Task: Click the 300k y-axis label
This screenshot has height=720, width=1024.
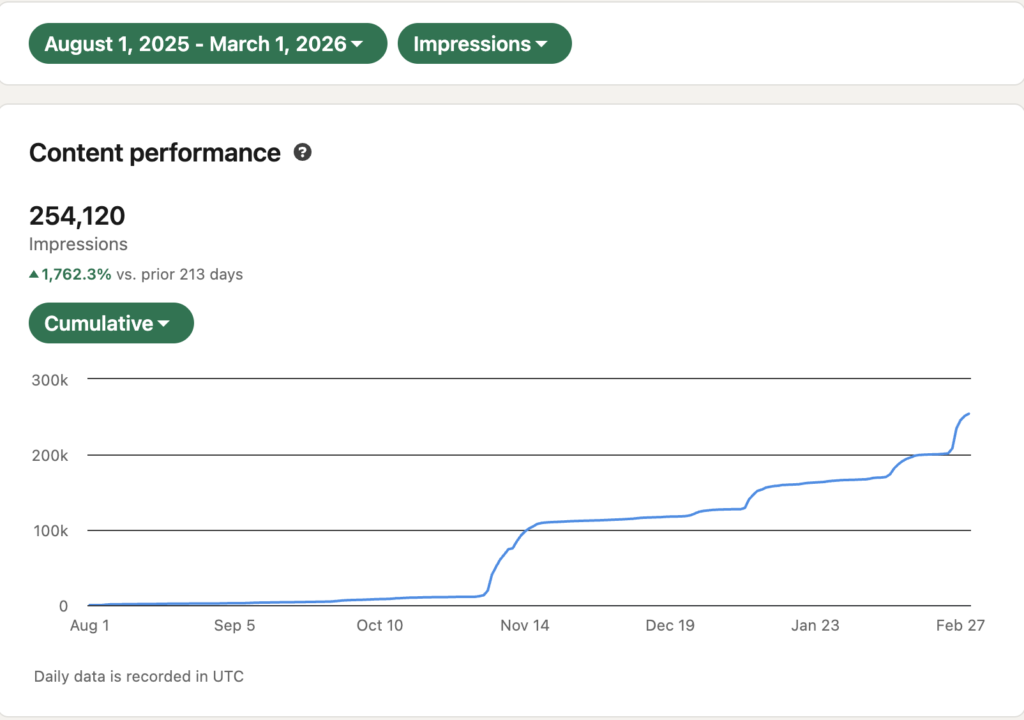Action: [49, 379]
